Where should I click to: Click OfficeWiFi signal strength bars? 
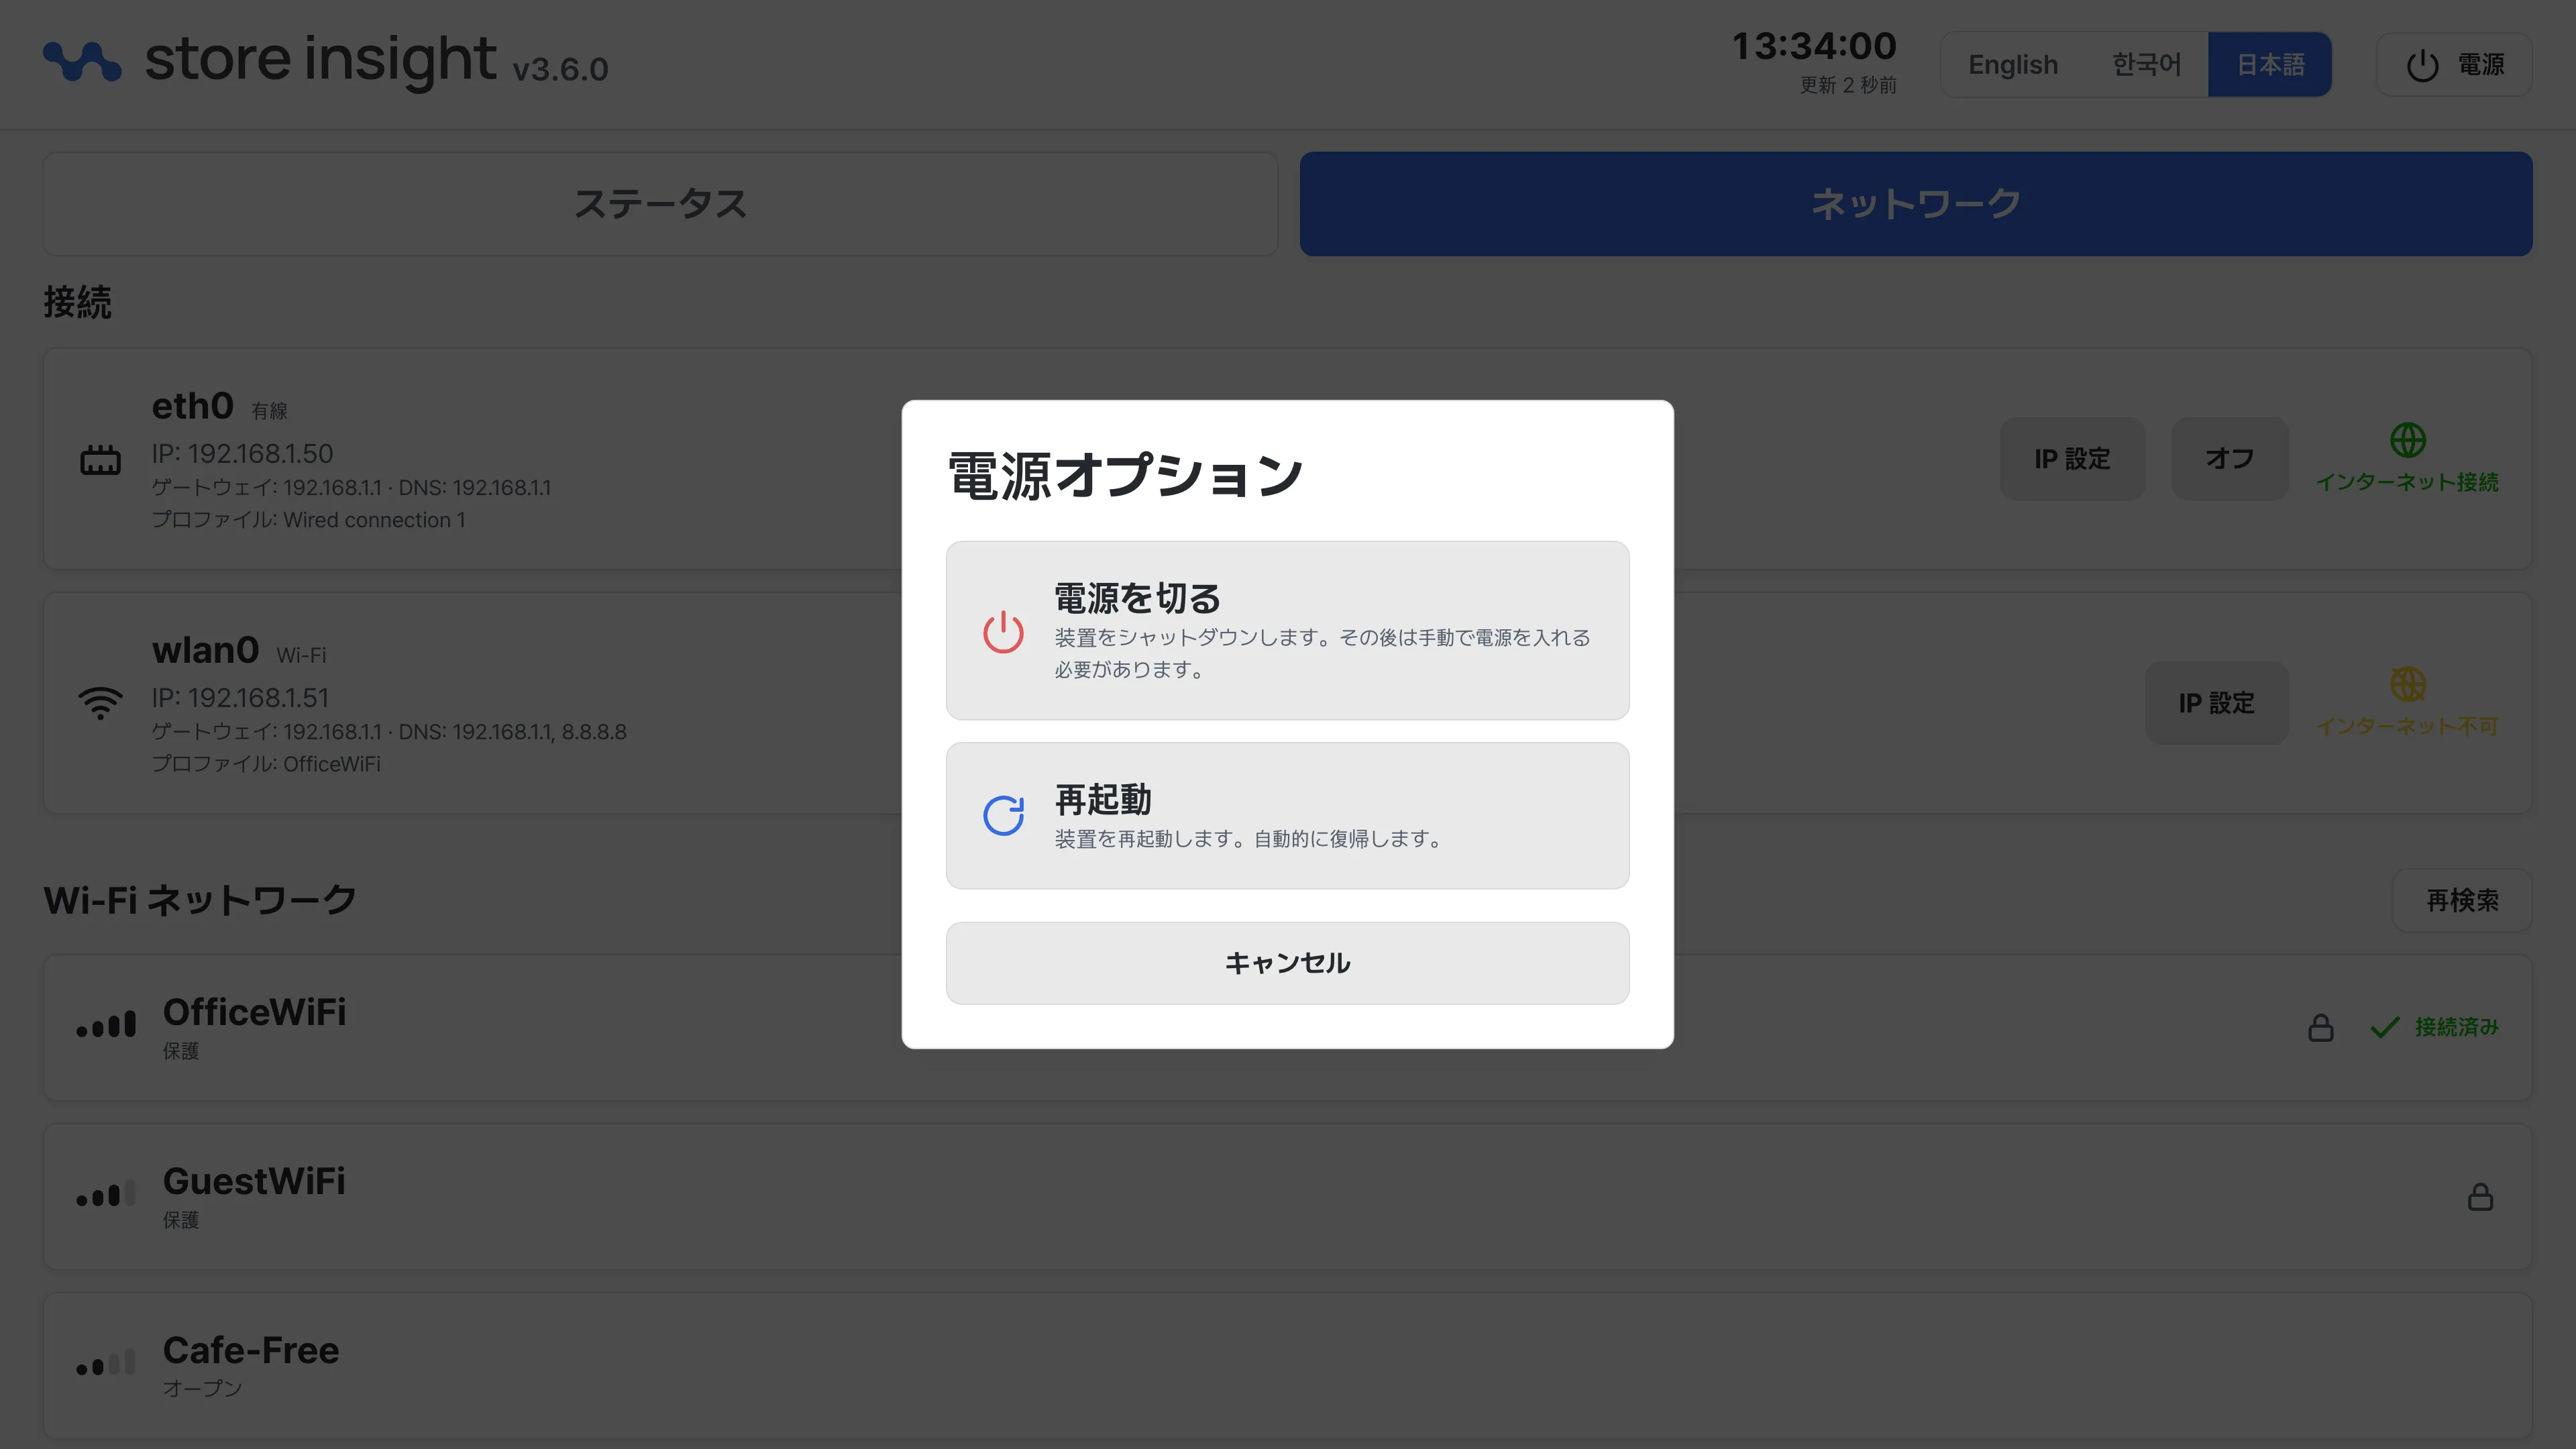(x=106, y=1025)
